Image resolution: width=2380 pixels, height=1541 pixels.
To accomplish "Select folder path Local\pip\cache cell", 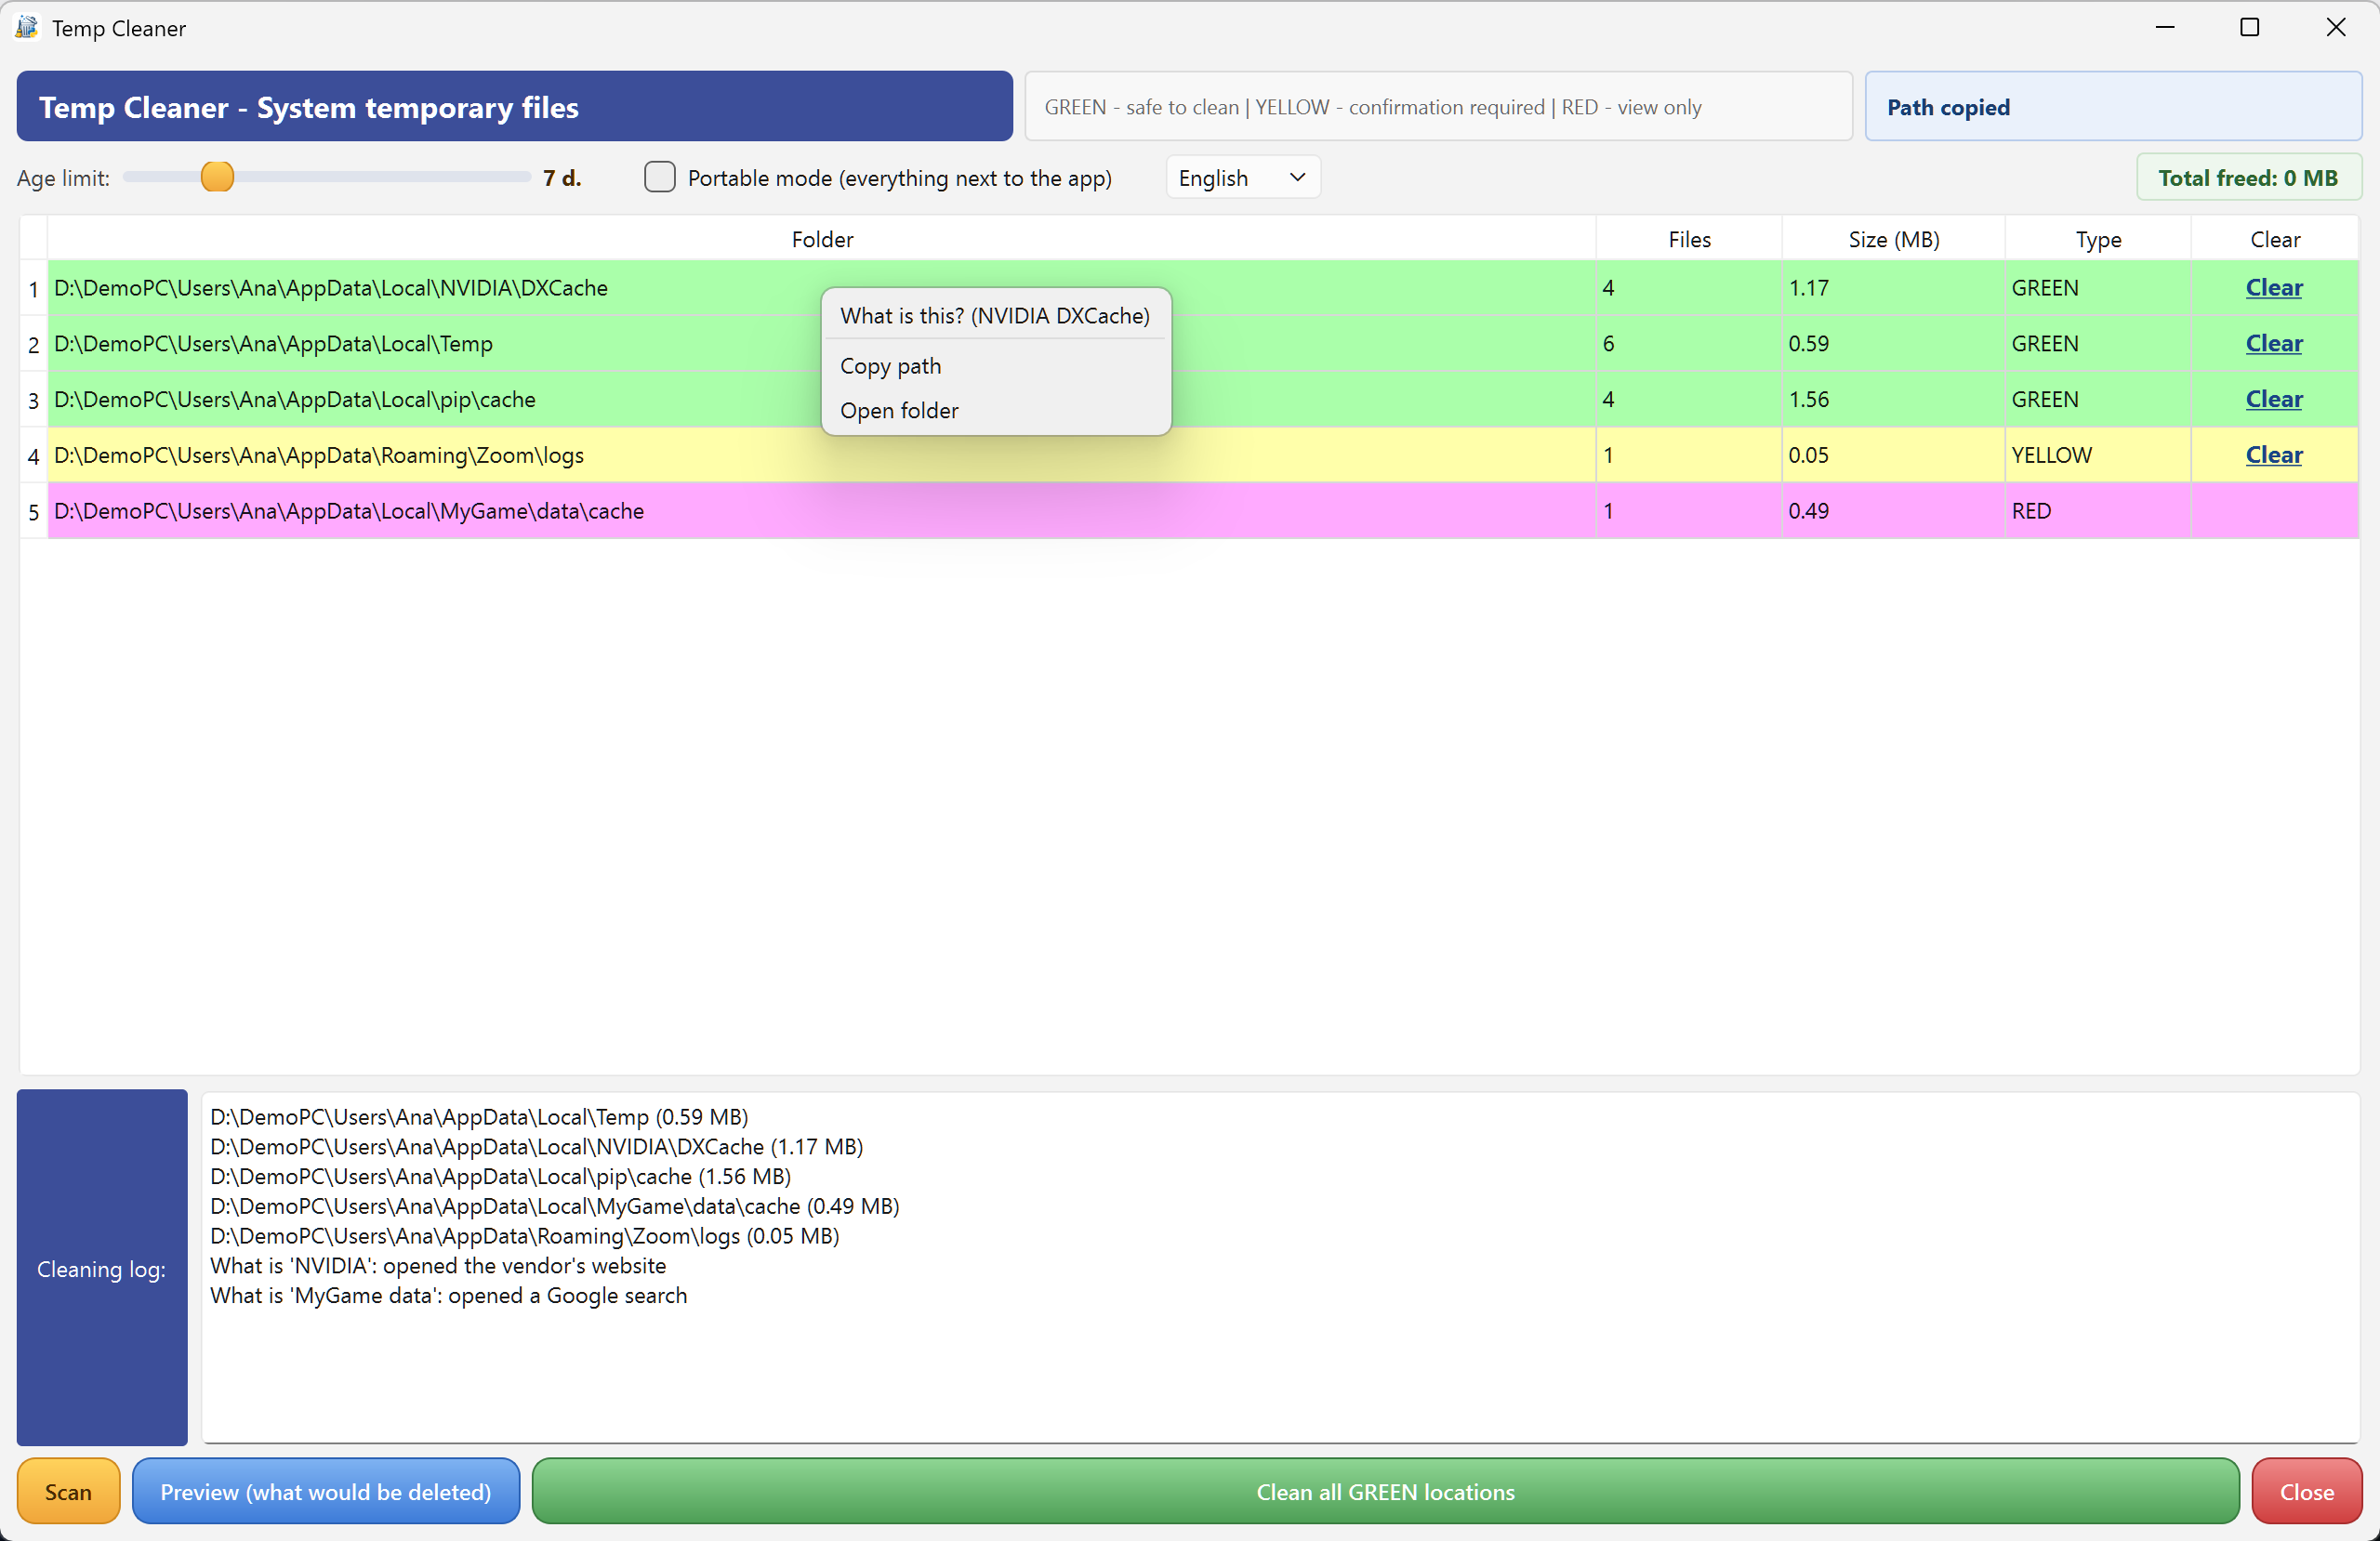I will pyautogui.click(x=822, y=400).
